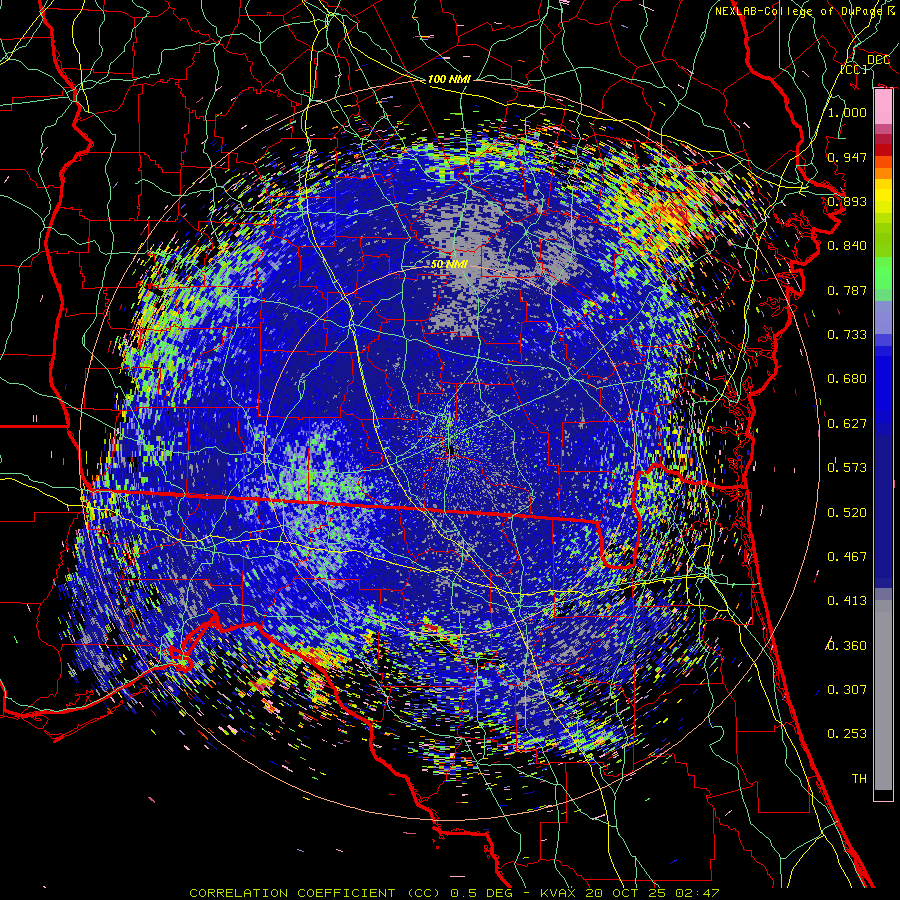Select the 0.467 legend value
The height and width of the screenshot is (900, 900).
tap(847, 557)
